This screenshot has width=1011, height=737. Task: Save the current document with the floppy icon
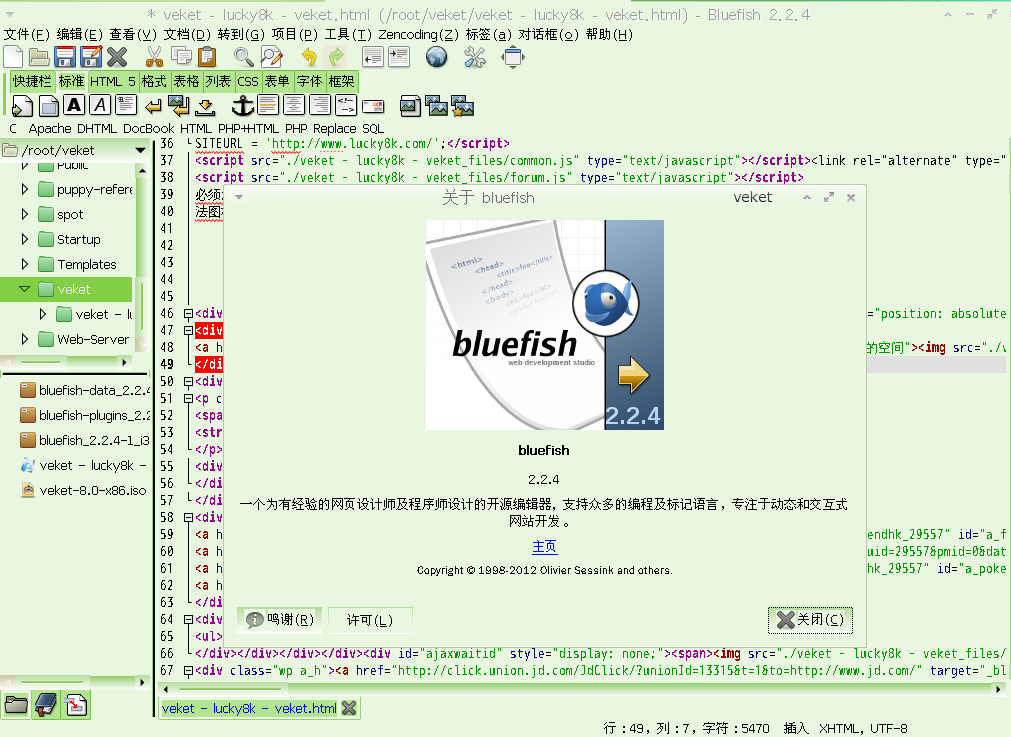[65, 57]
